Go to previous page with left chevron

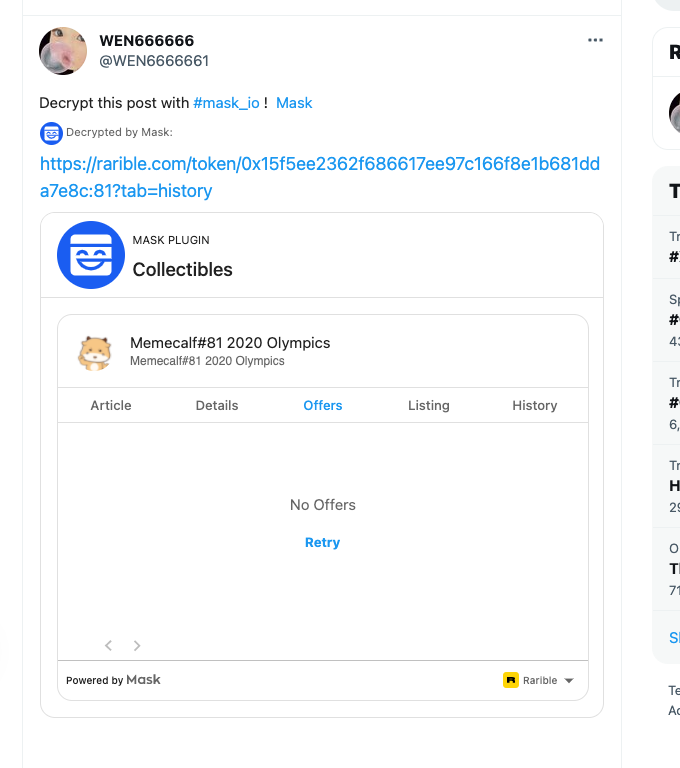[x=108, y=646]
